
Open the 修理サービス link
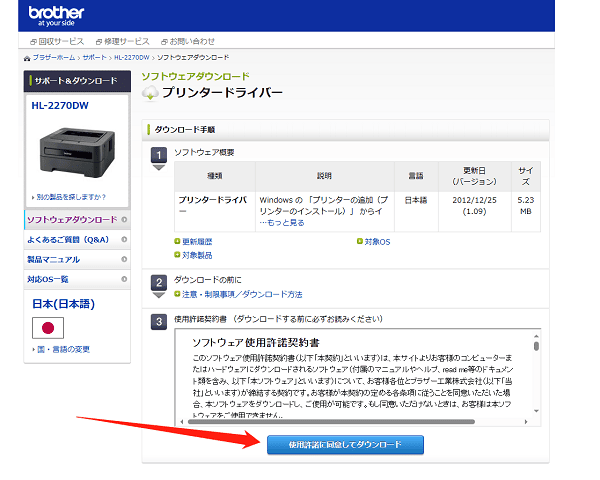point(123,41)
